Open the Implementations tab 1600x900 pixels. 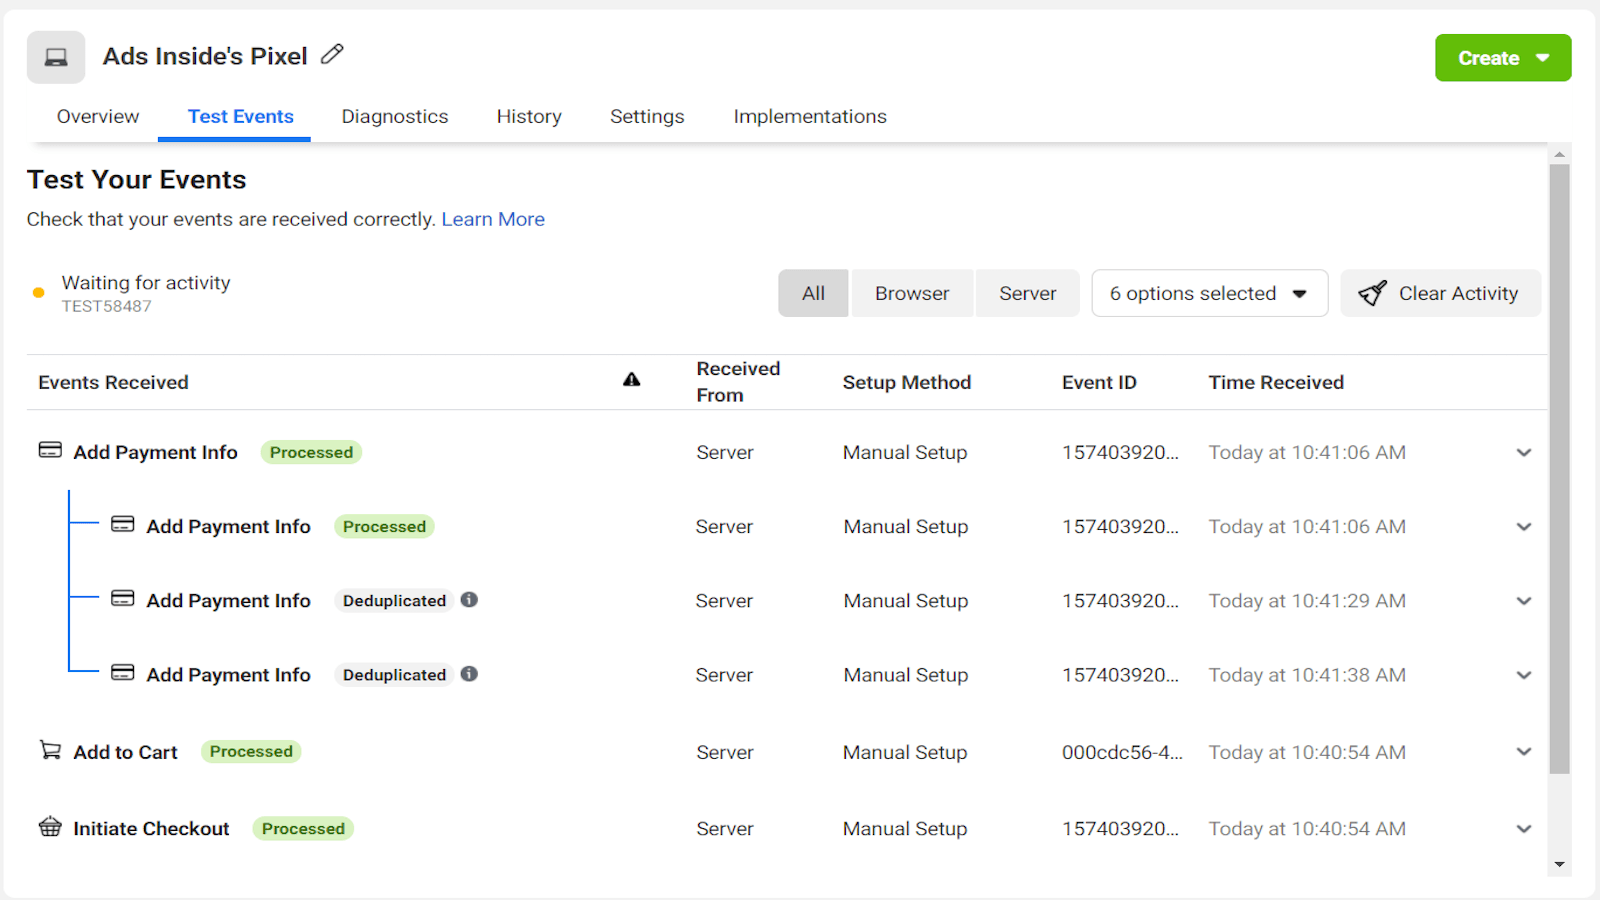click(x=809, y=116)
